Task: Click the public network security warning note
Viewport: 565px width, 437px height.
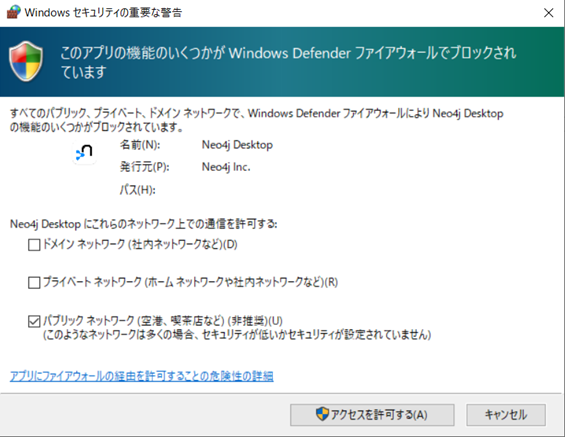Action: [237, 335]
